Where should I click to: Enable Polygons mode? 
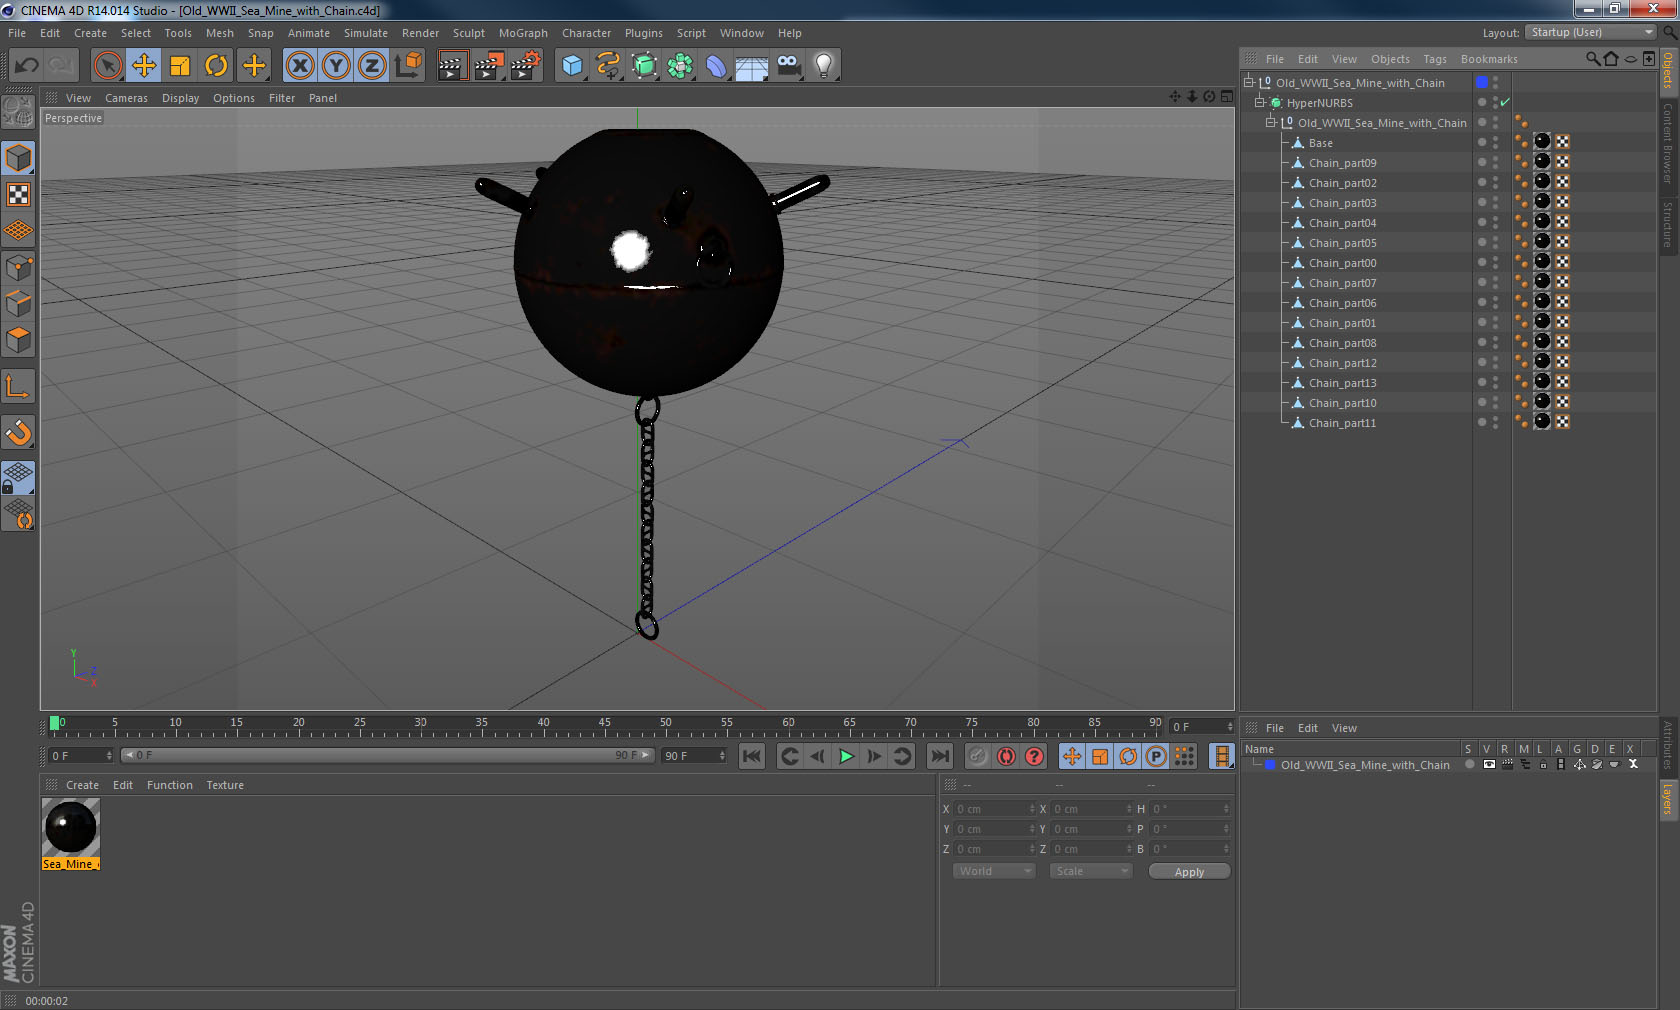coord(18,340)
